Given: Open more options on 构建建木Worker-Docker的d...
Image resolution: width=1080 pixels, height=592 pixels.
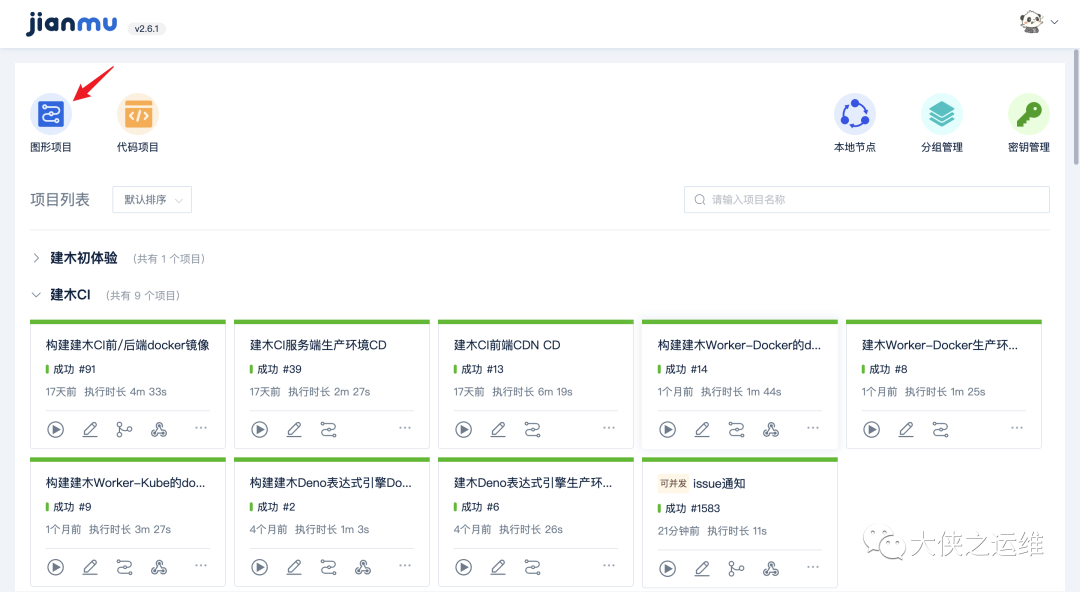Looking at the screenshot, I should (x=813, y=428).
